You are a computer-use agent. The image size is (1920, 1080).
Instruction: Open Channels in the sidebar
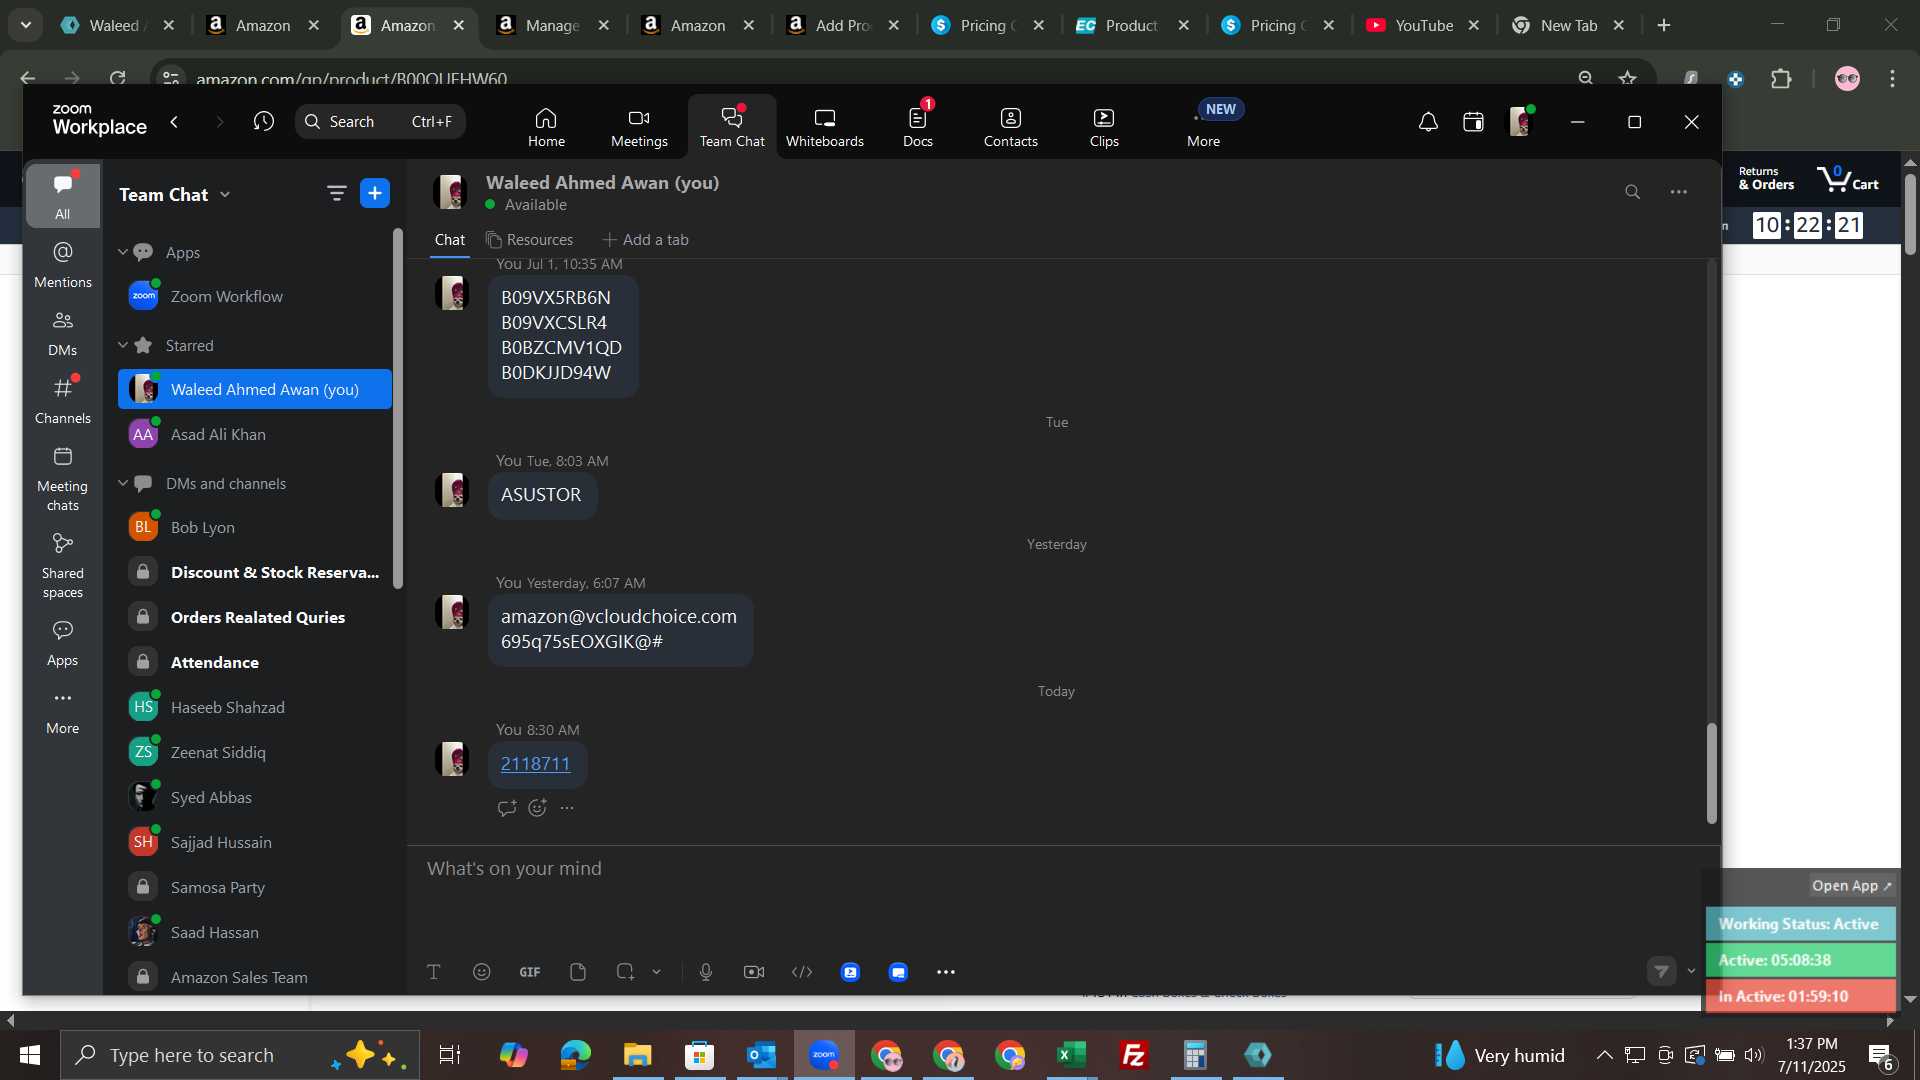tap(63, 401)
